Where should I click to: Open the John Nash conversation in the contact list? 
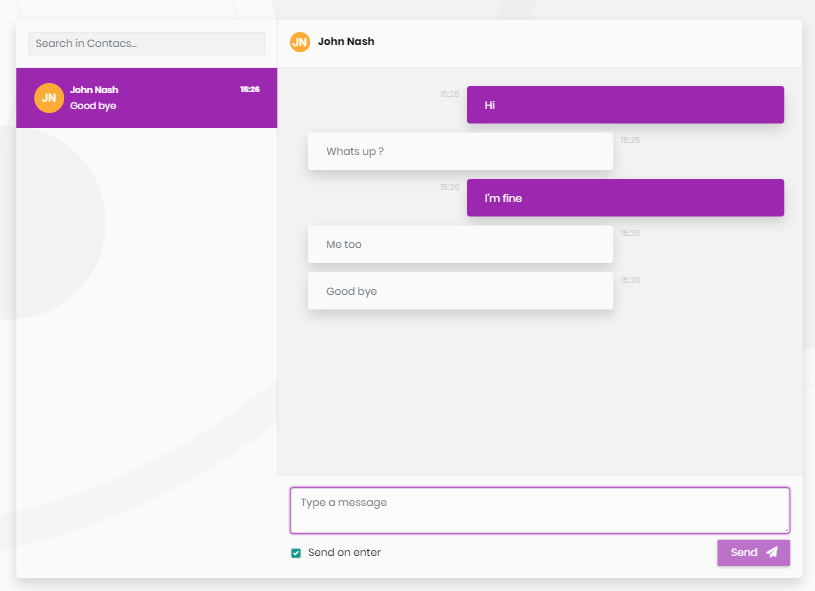tap(147, 98)
